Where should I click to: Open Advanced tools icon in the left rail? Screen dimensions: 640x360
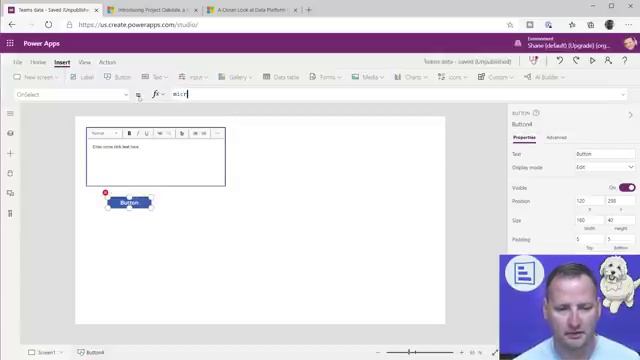tap(10, 213)
